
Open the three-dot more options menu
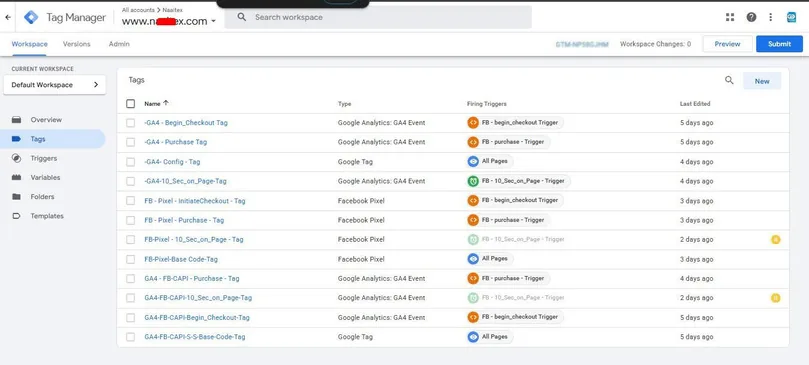pos(770,17)
